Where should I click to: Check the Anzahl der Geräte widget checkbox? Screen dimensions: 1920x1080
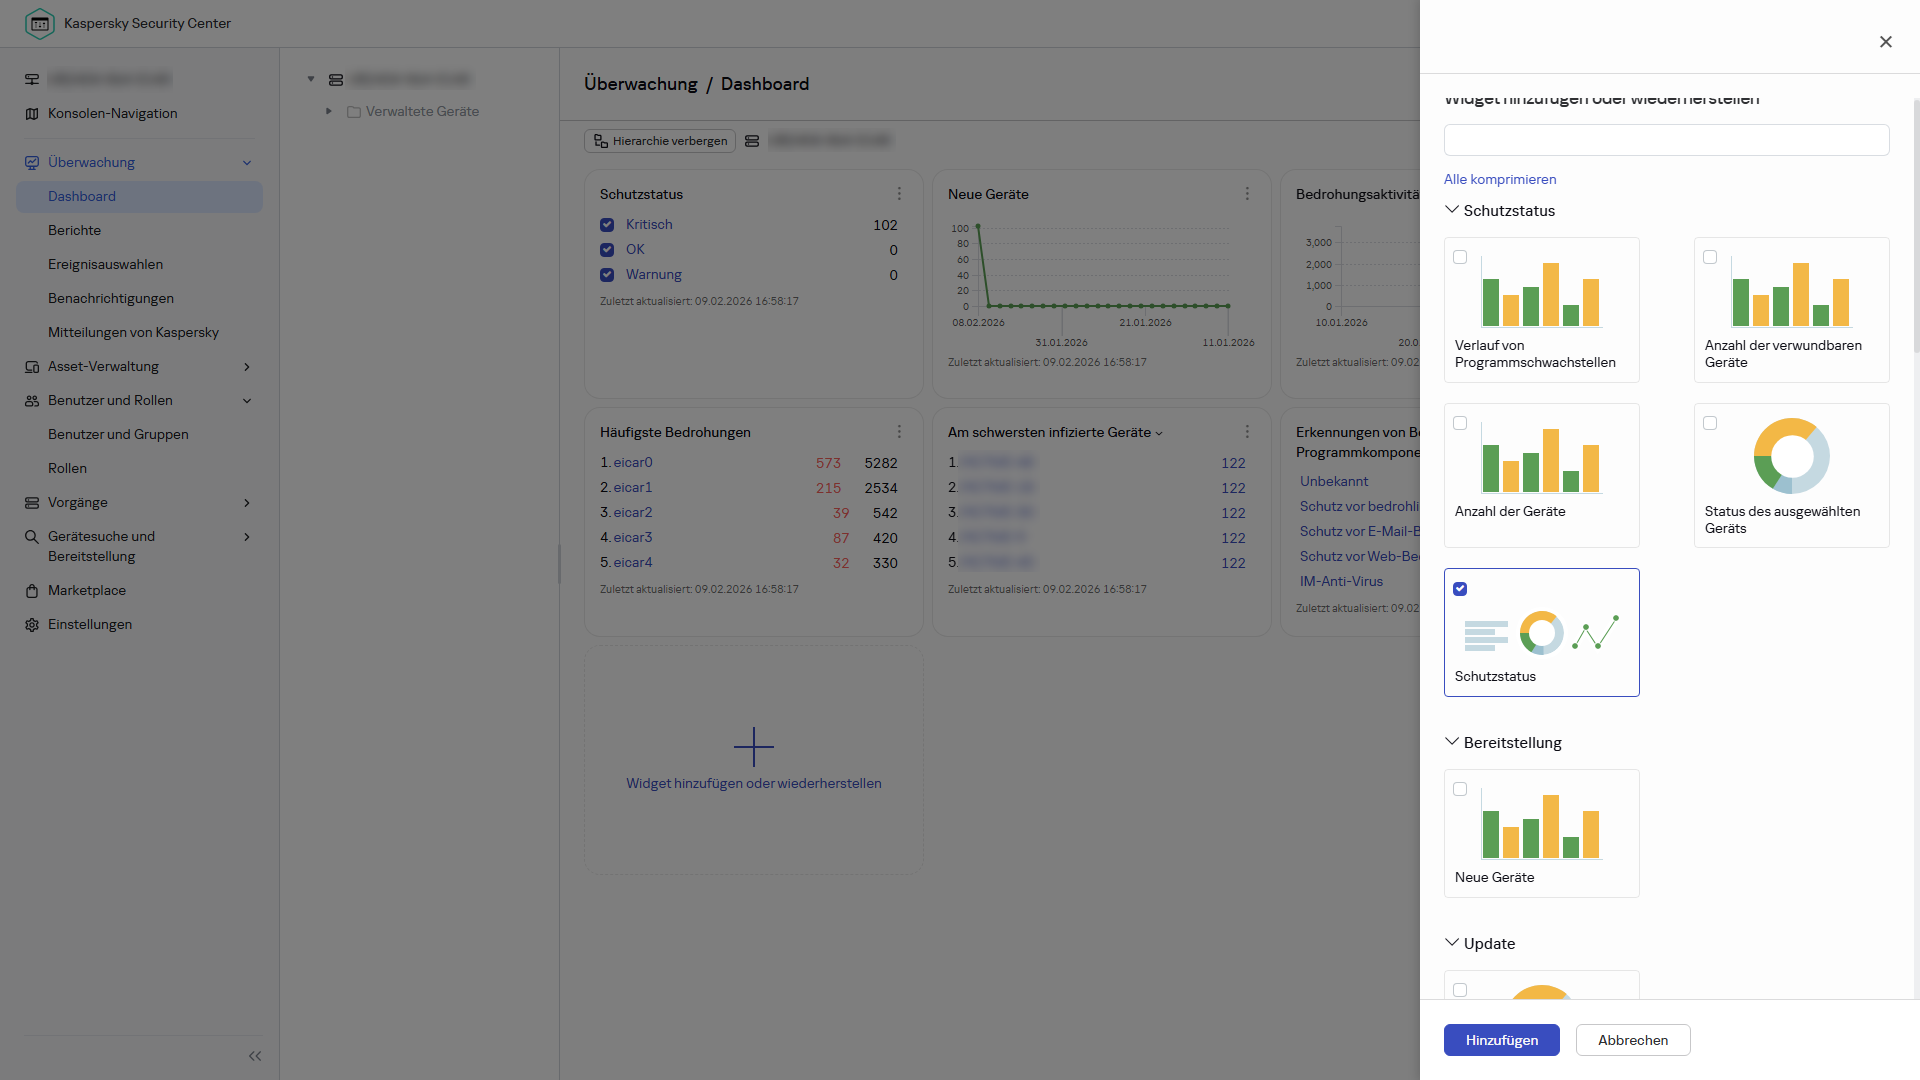tap(1460, 423)
